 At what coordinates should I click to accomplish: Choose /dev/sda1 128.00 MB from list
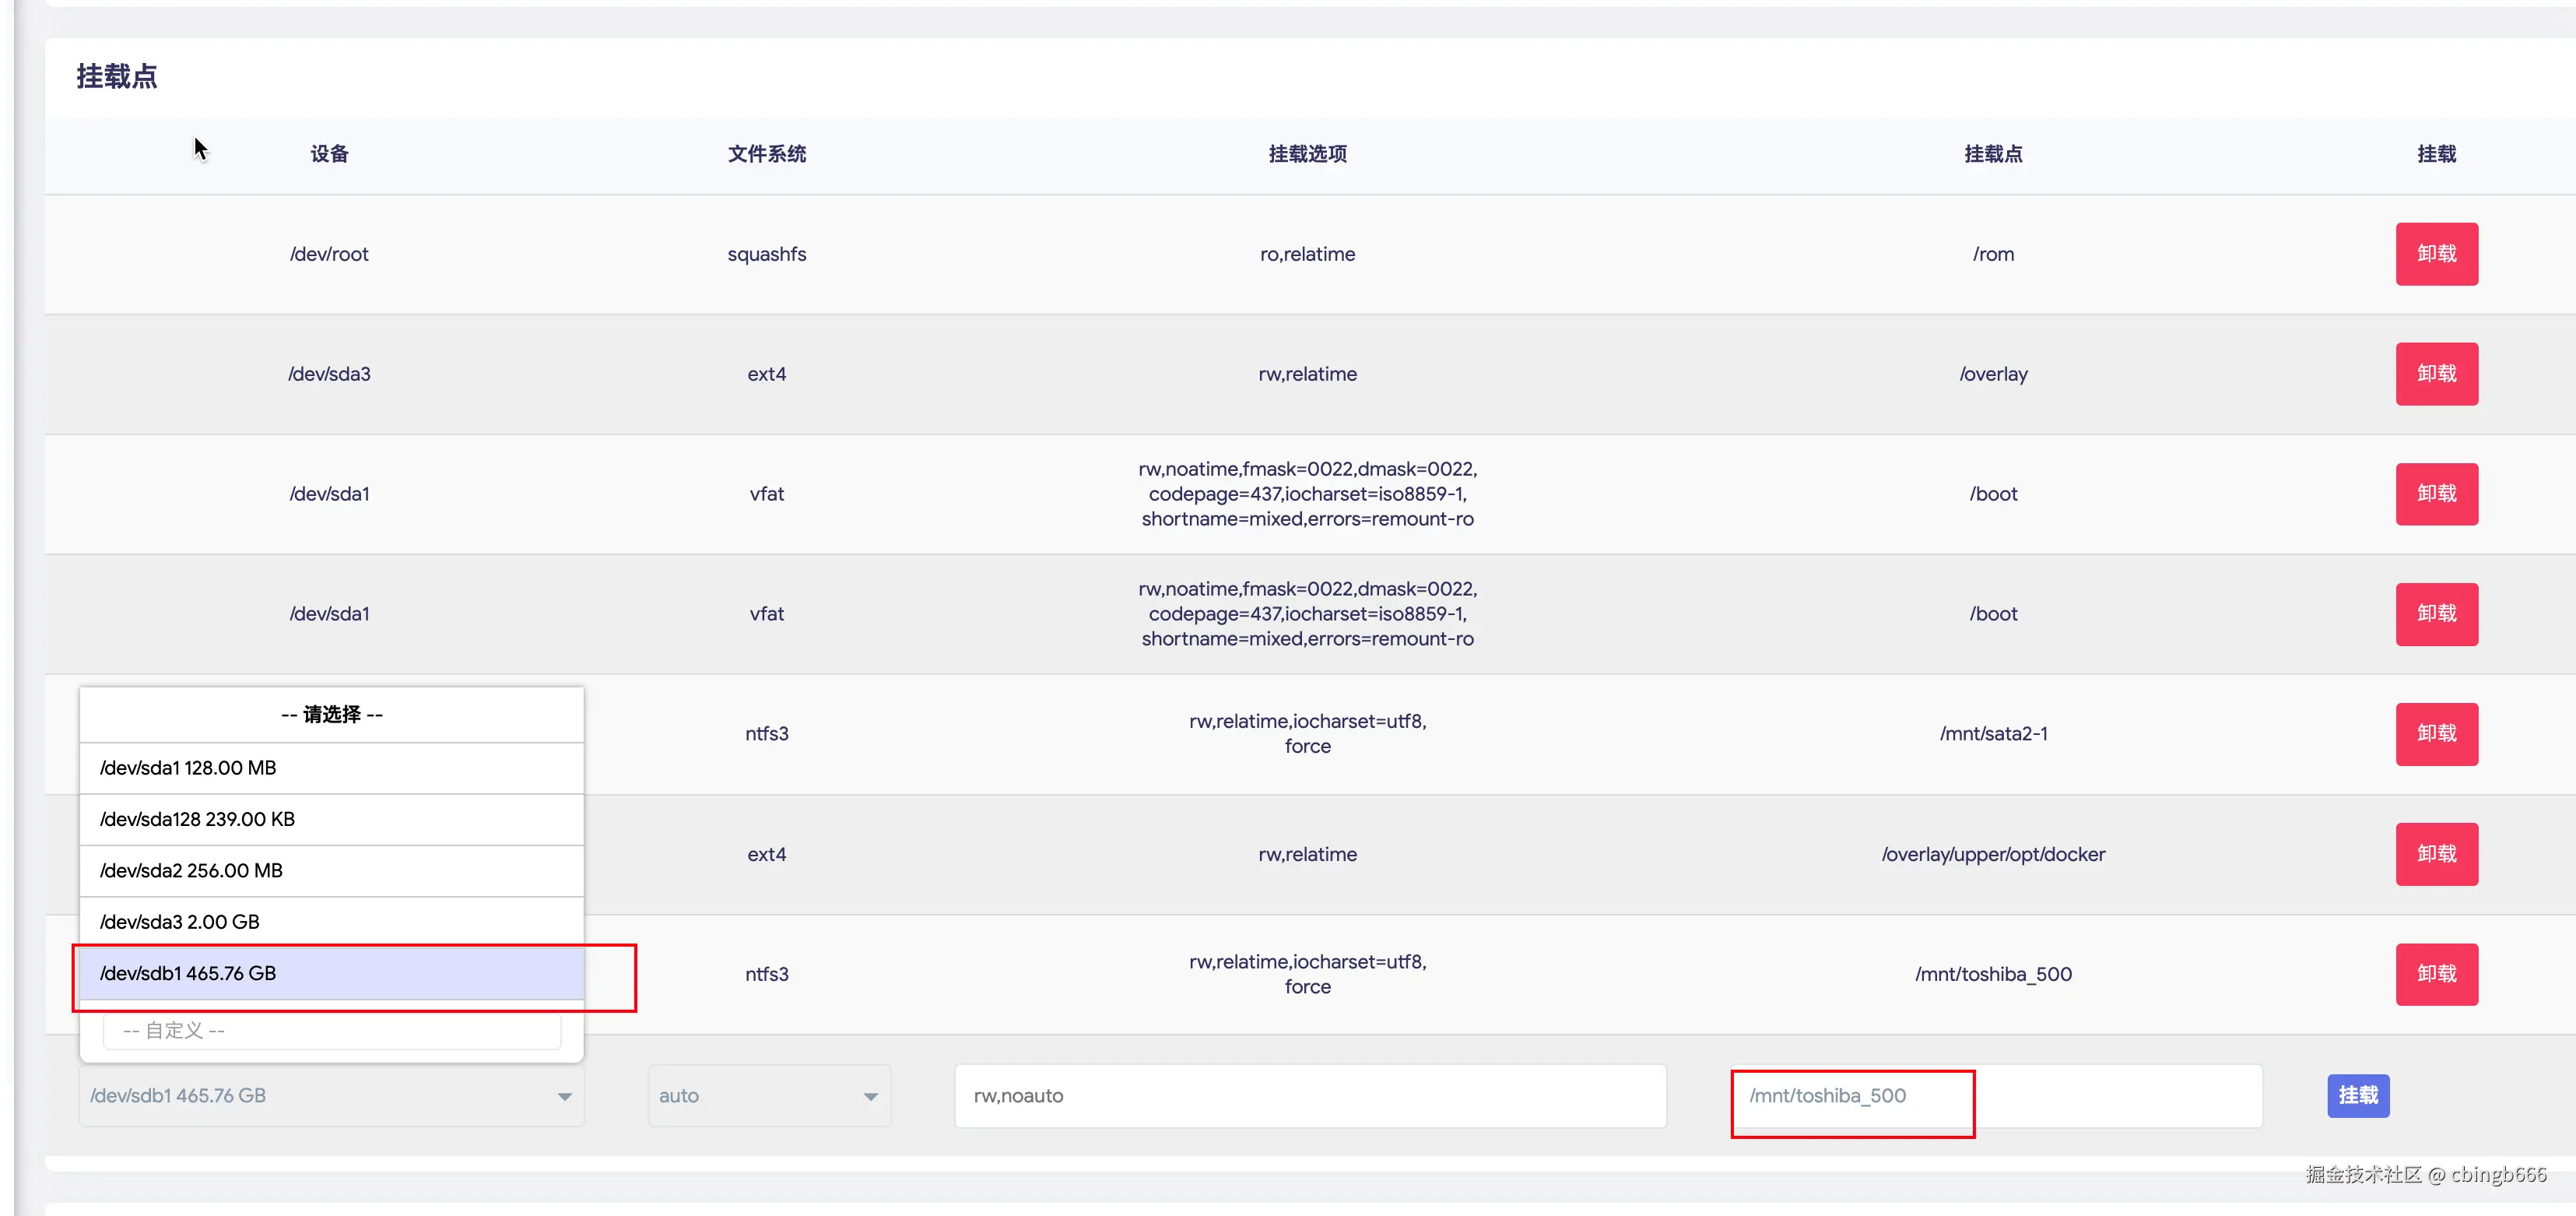(x=331, y=768)
